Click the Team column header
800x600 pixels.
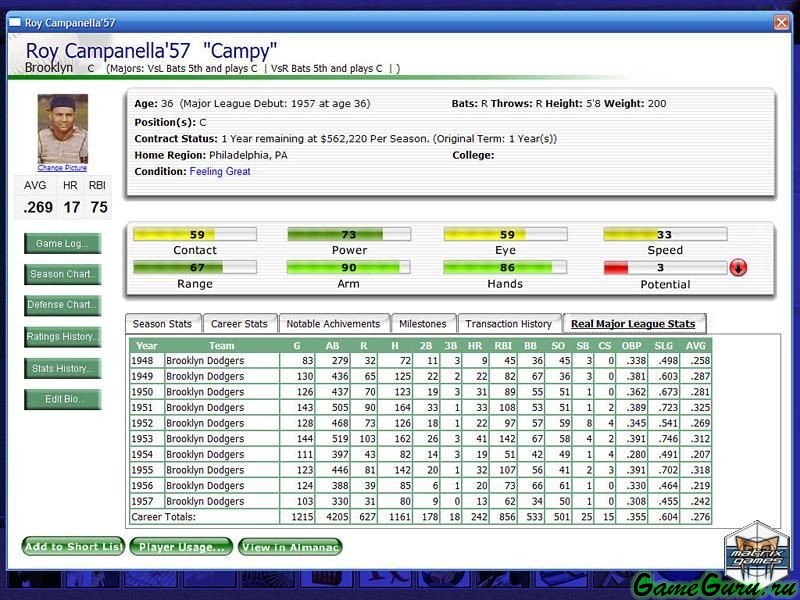pos(221,345)
